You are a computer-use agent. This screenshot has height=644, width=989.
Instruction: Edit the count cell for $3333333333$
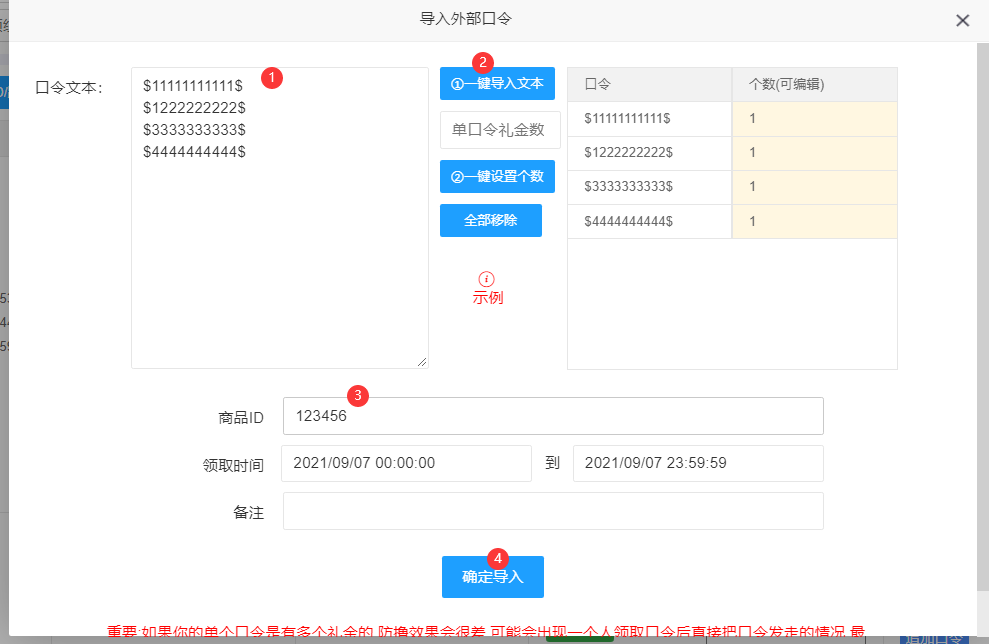tap(814, 187)
